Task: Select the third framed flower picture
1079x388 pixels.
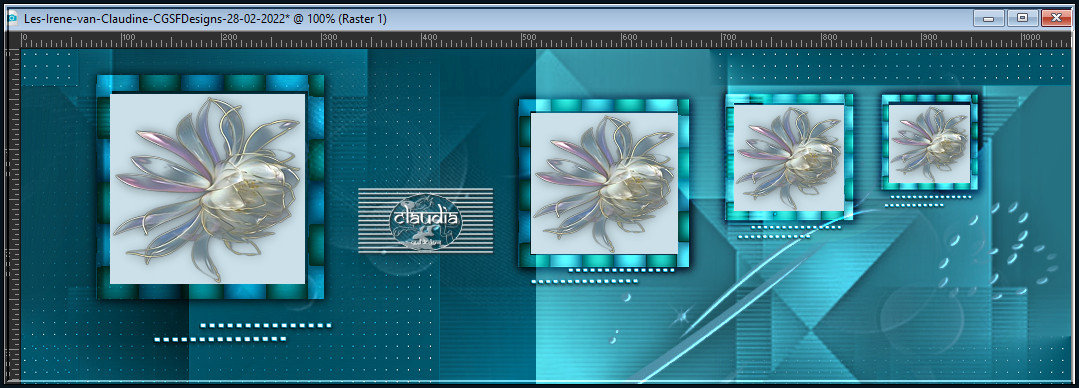Action: [x=789, y=158]
